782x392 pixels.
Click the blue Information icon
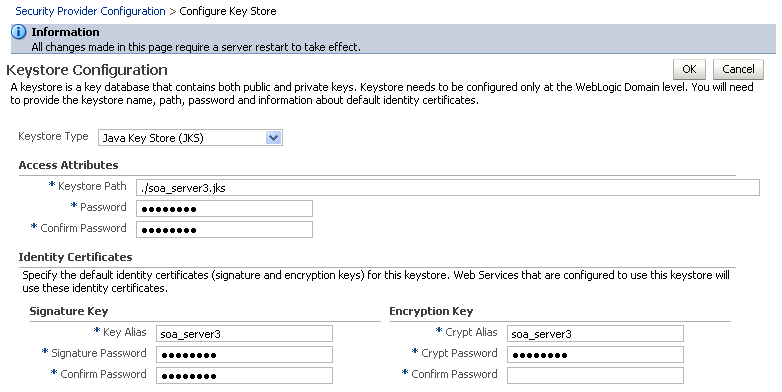pyautogui.click(x=18, y=32)
